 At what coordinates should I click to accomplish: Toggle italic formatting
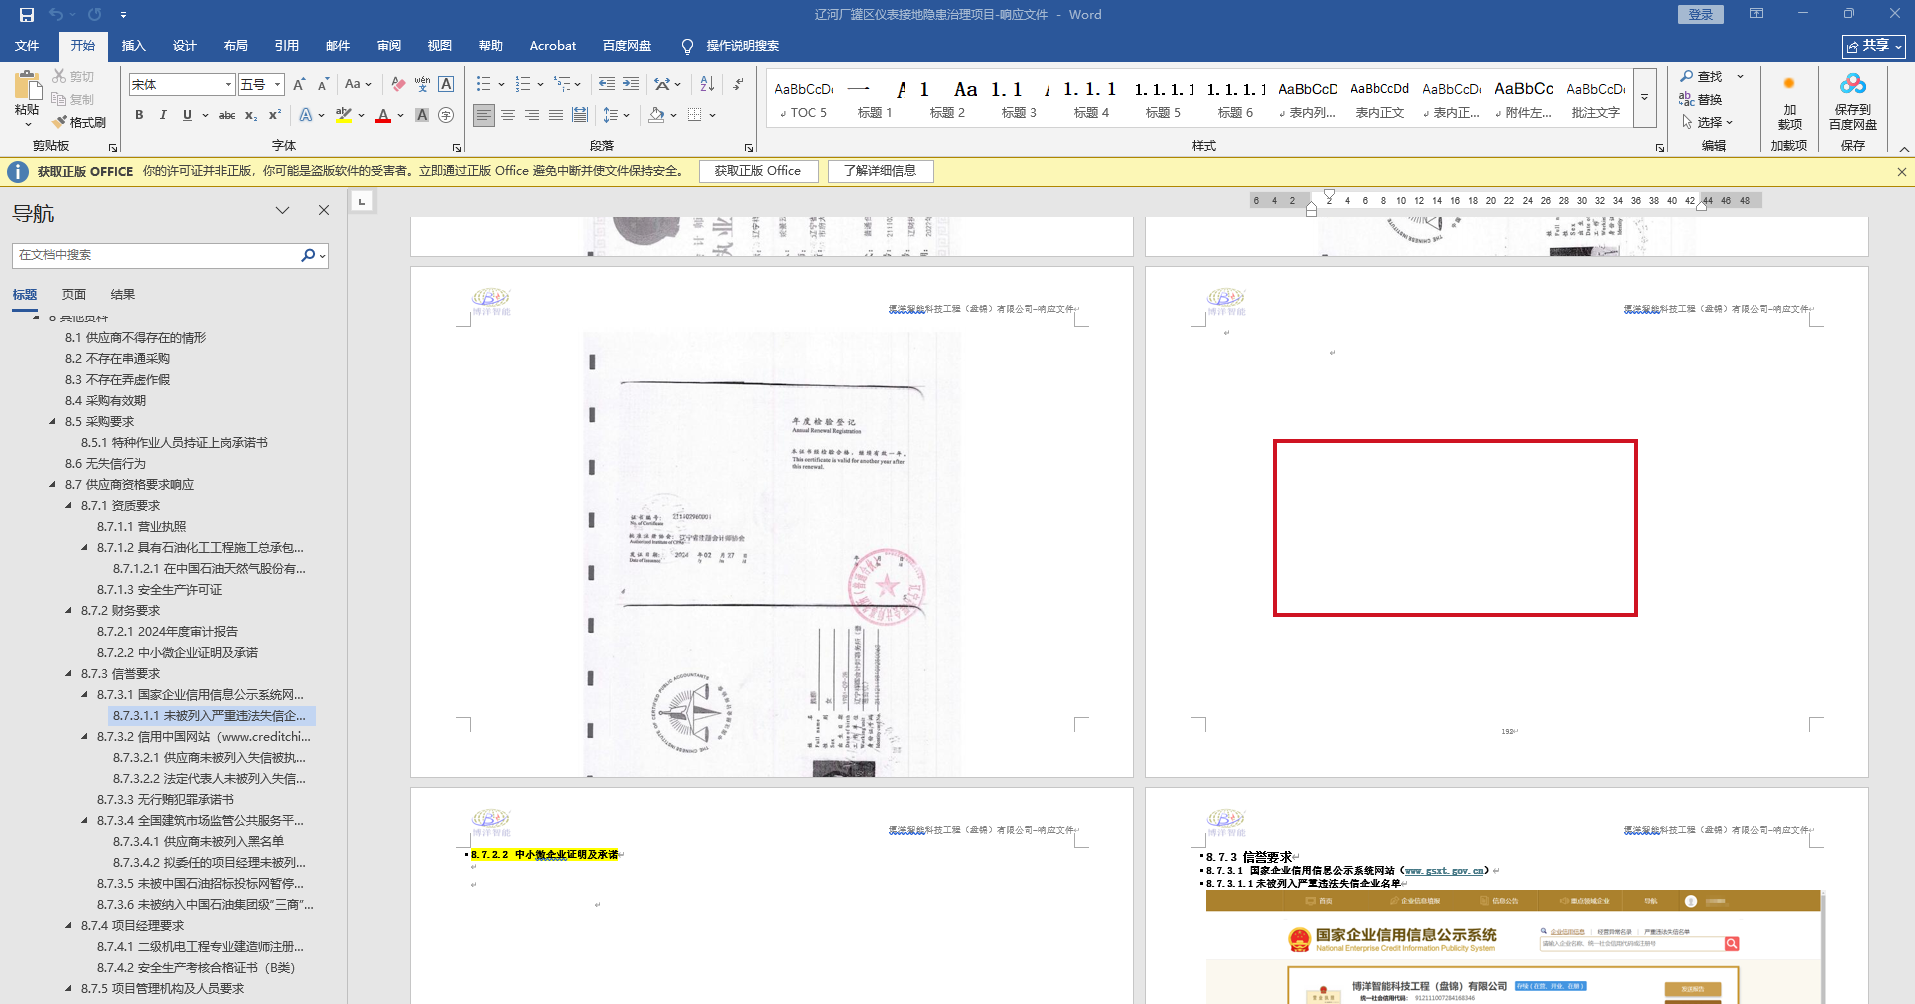163,115
